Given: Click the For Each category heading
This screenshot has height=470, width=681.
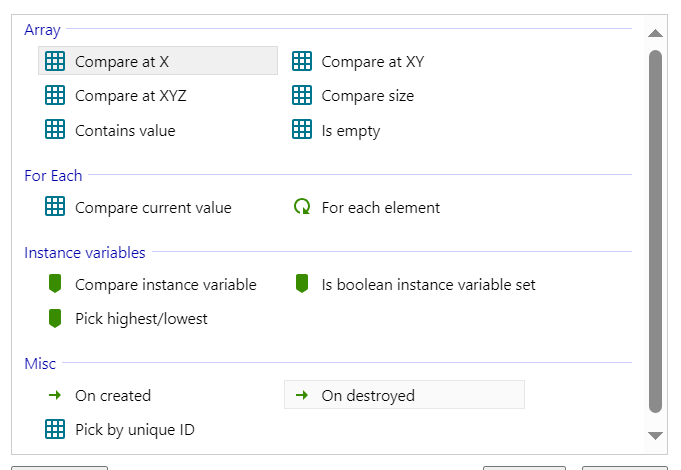Looking at the screenshot, I should point(53,175).
